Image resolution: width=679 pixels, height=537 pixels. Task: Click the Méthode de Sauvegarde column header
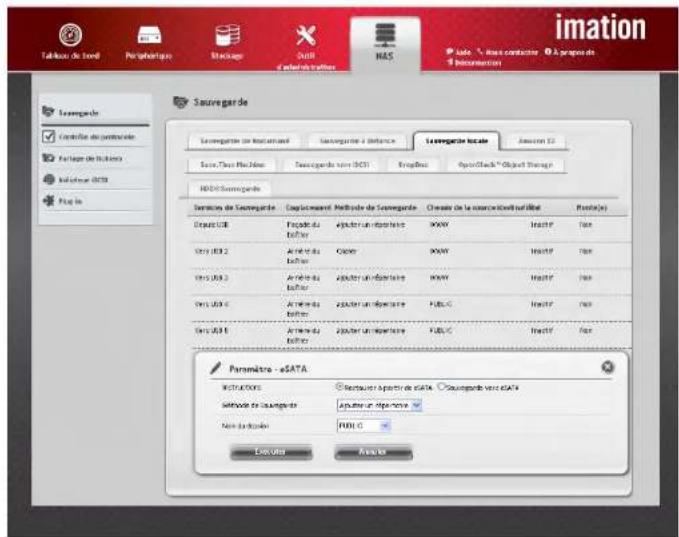pos(375,208)
